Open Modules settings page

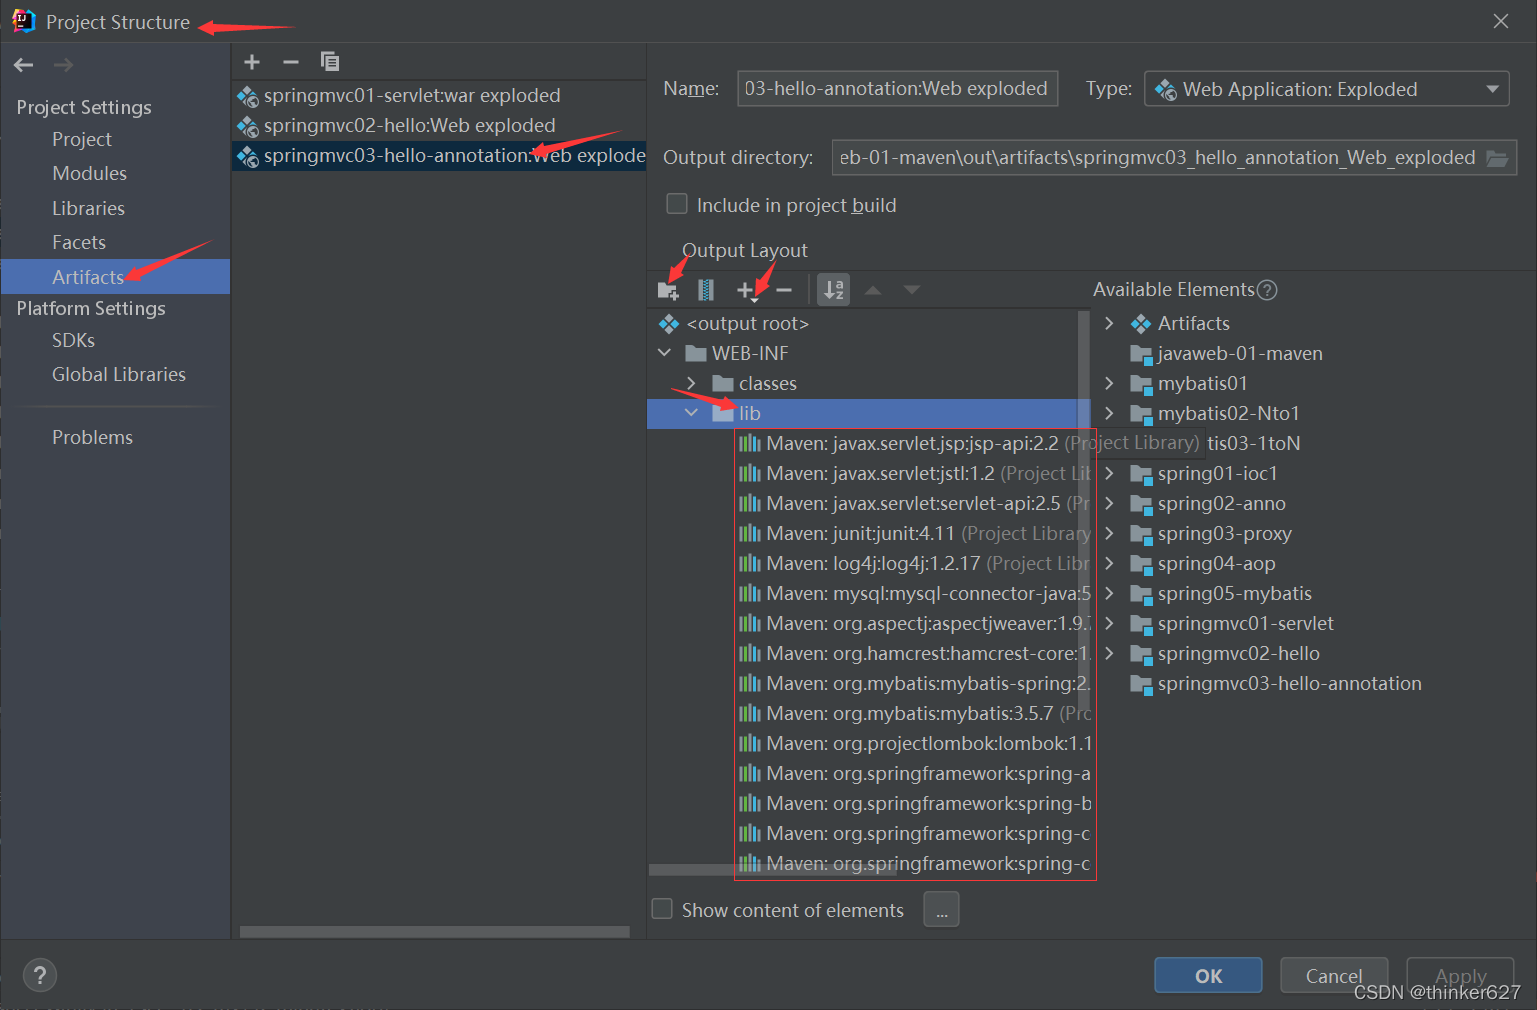click(x=90, y=173)
